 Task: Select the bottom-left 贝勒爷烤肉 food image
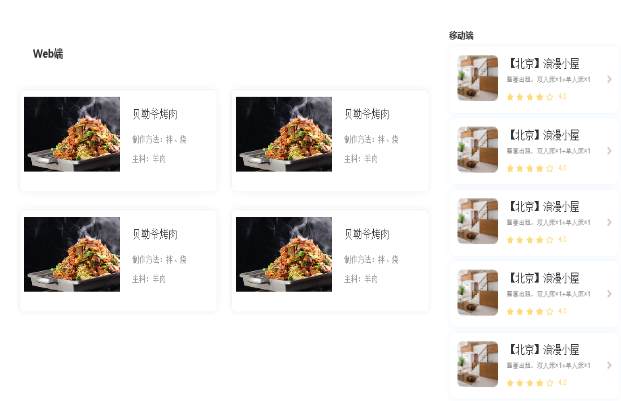click(72, 254)
